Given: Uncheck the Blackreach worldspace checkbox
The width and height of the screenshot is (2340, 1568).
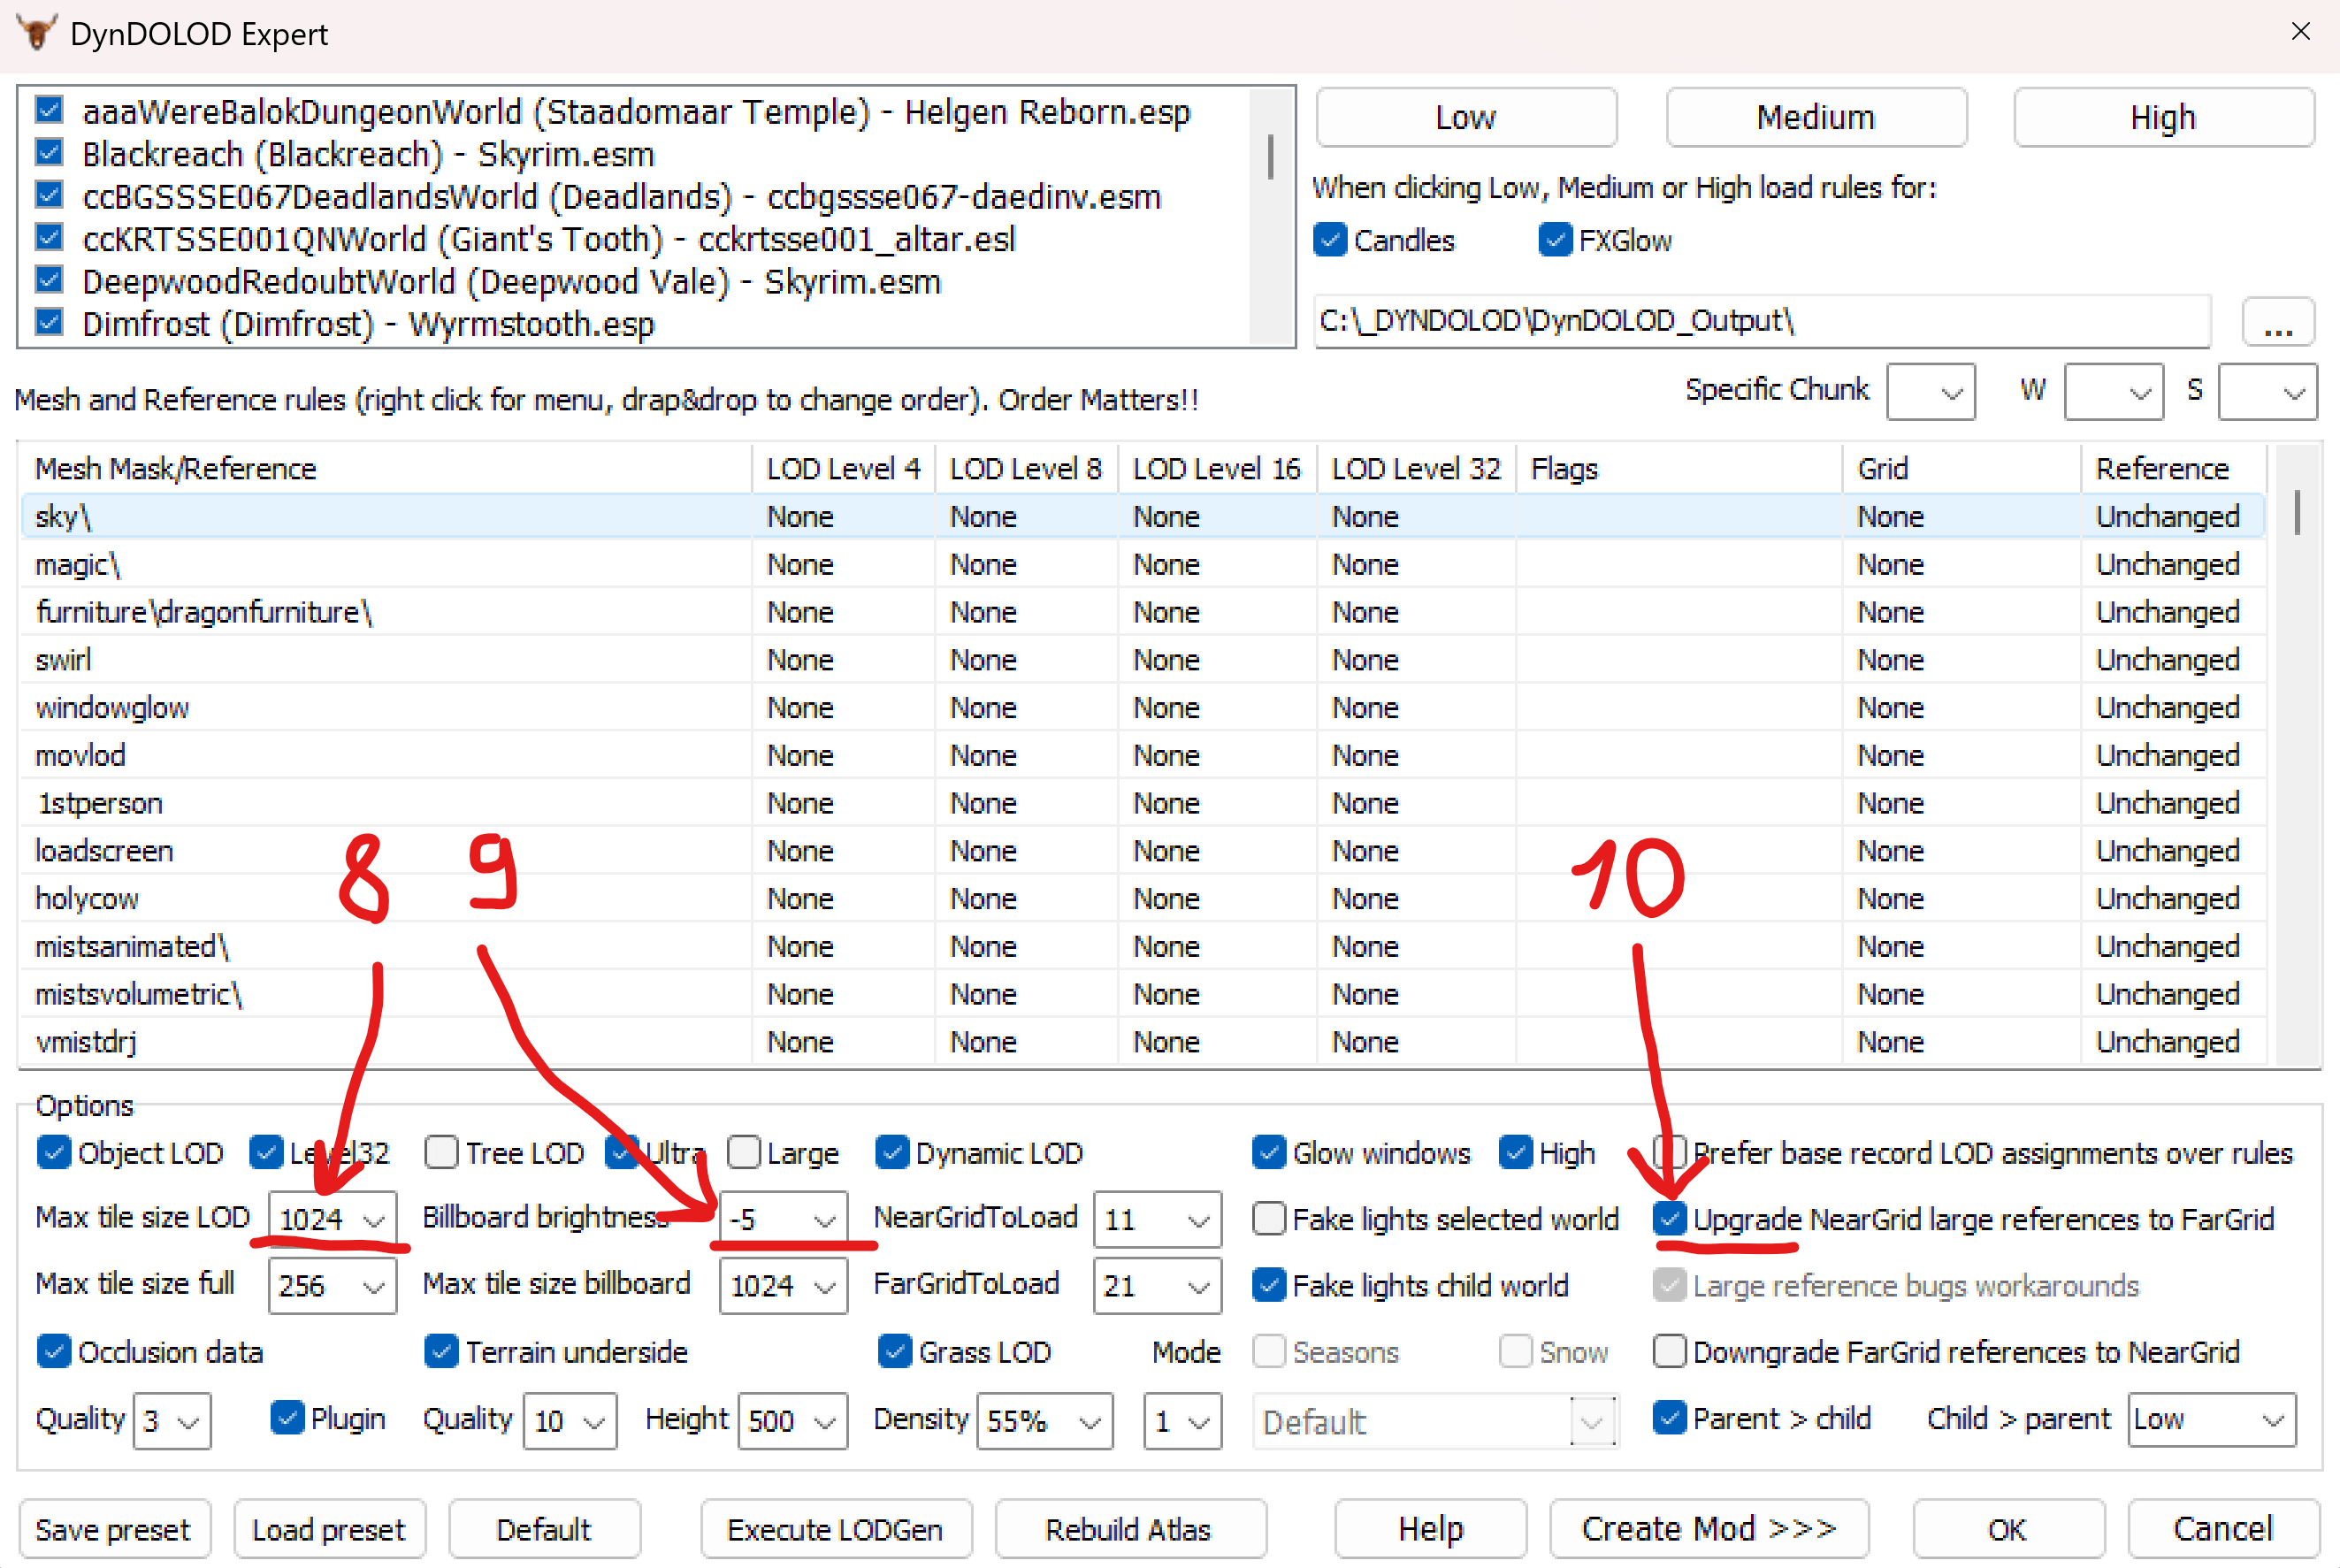Looking at the screenshot, I should click(x=49, y=153).
